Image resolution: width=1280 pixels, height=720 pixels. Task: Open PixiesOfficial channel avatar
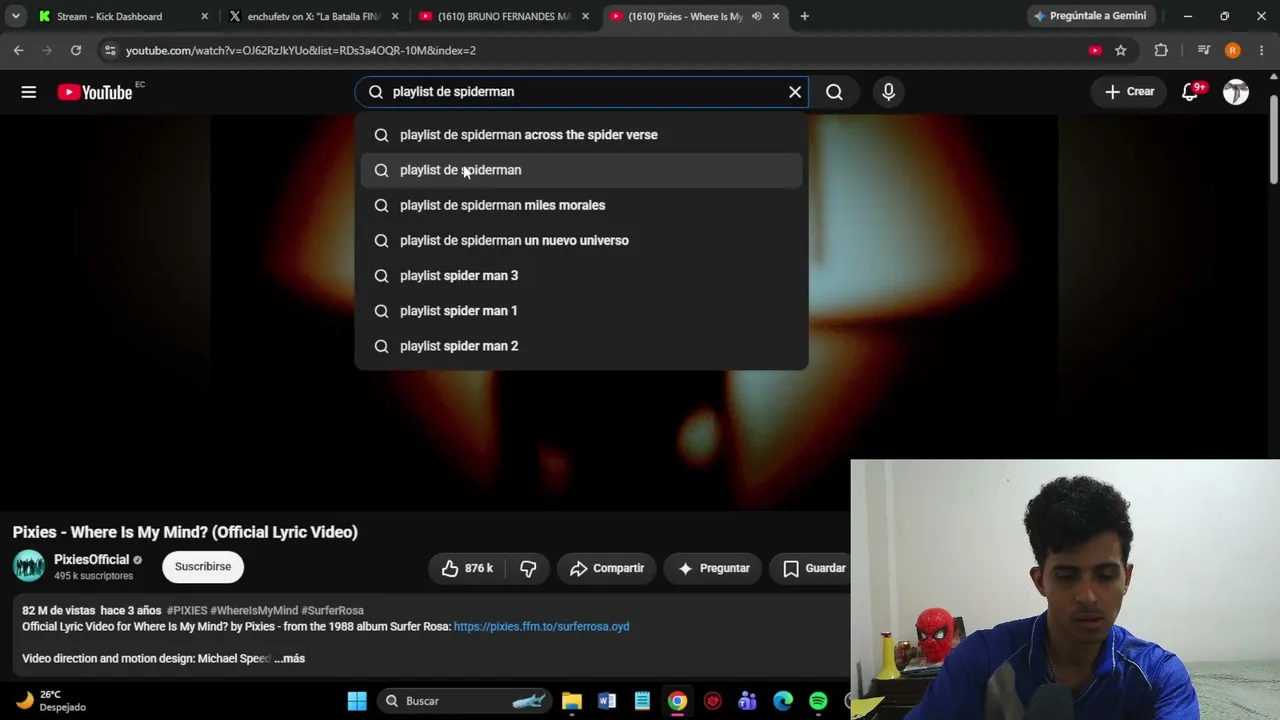pos(29,566)
